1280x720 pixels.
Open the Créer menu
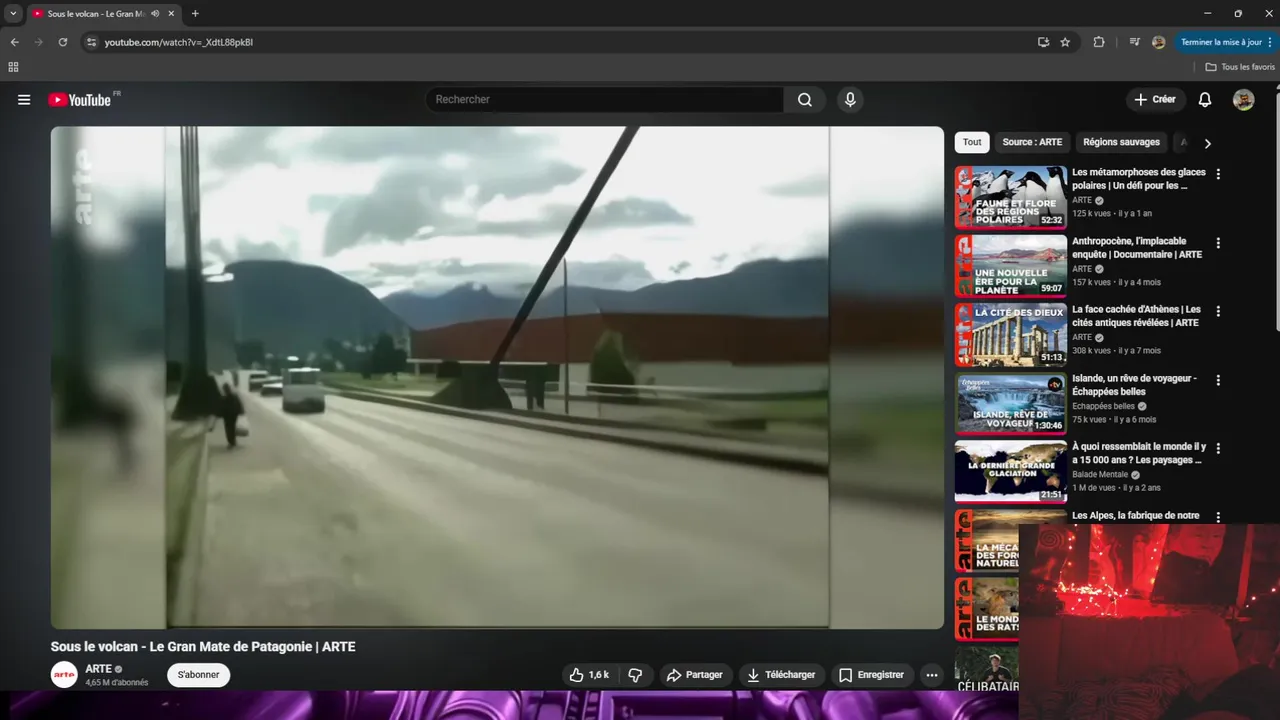click(x=1155, y=100)
